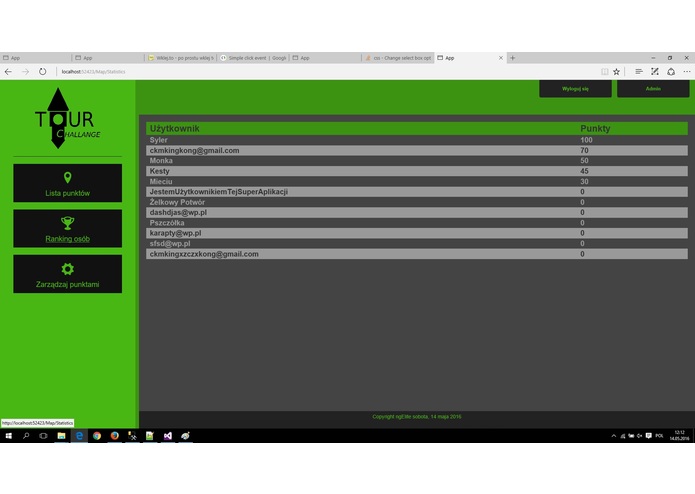
Task: Reload the page with the refresh icon
Action: click(x=42, y=71)
